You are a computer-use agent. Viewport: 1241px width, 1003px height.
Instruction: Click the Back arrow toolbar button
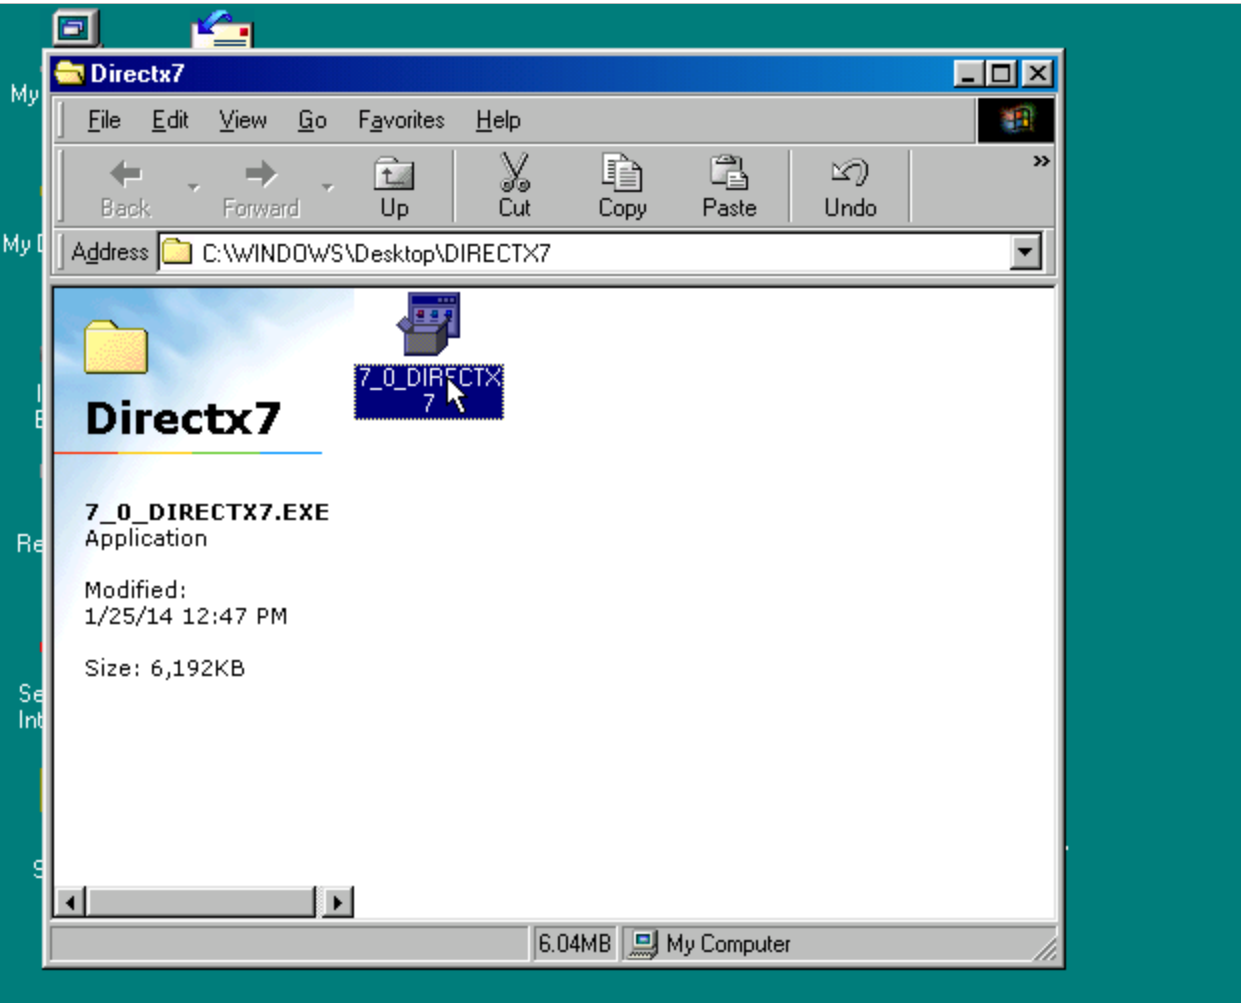tap(126, 187)
